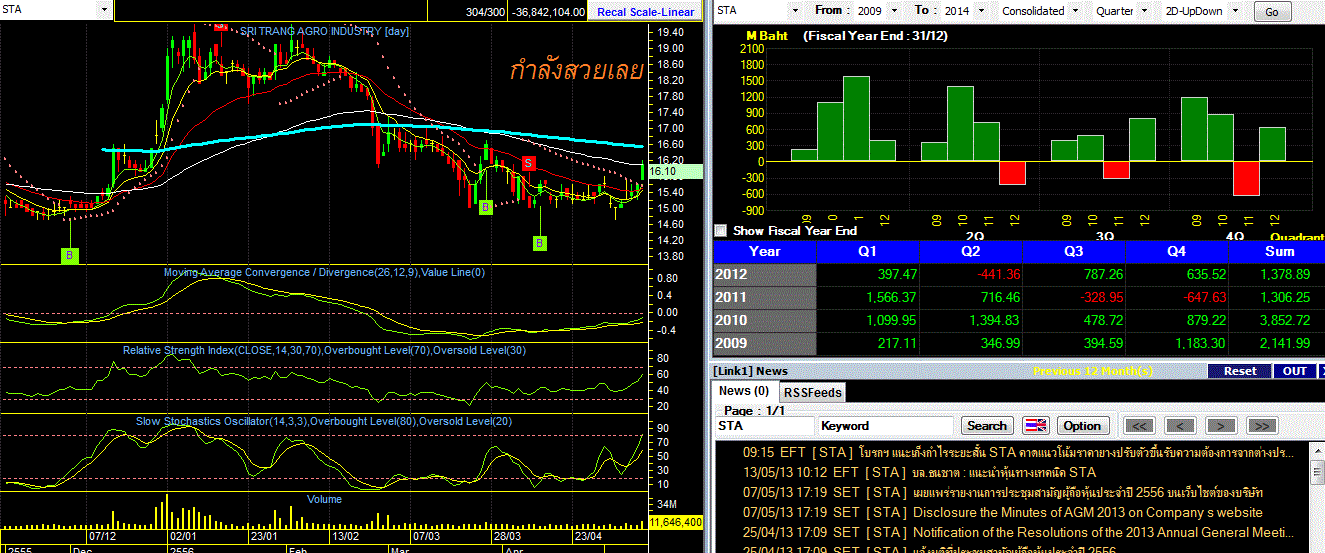Toggle the Thai/English language flag icon
The height and width of the screenshot is (553, 1325).
(x=1036, y=426)
